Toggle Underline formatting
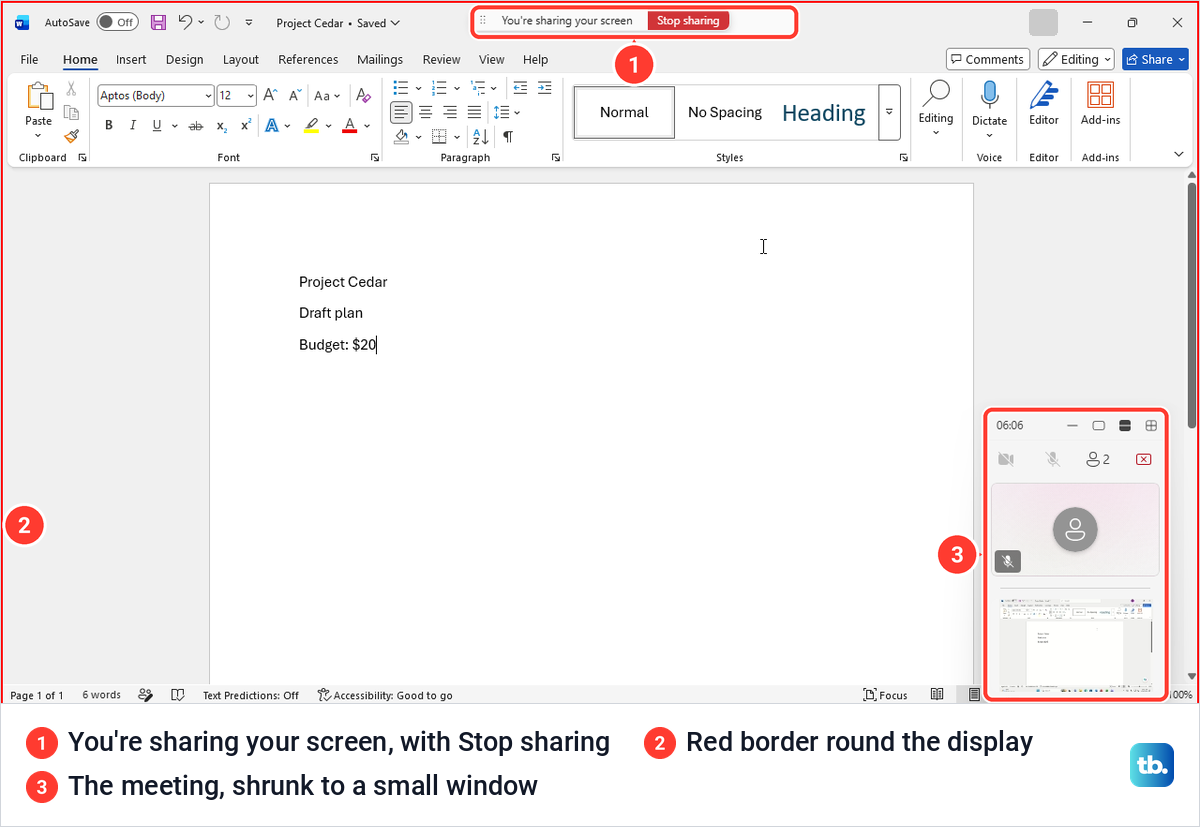 coord(157,126)
